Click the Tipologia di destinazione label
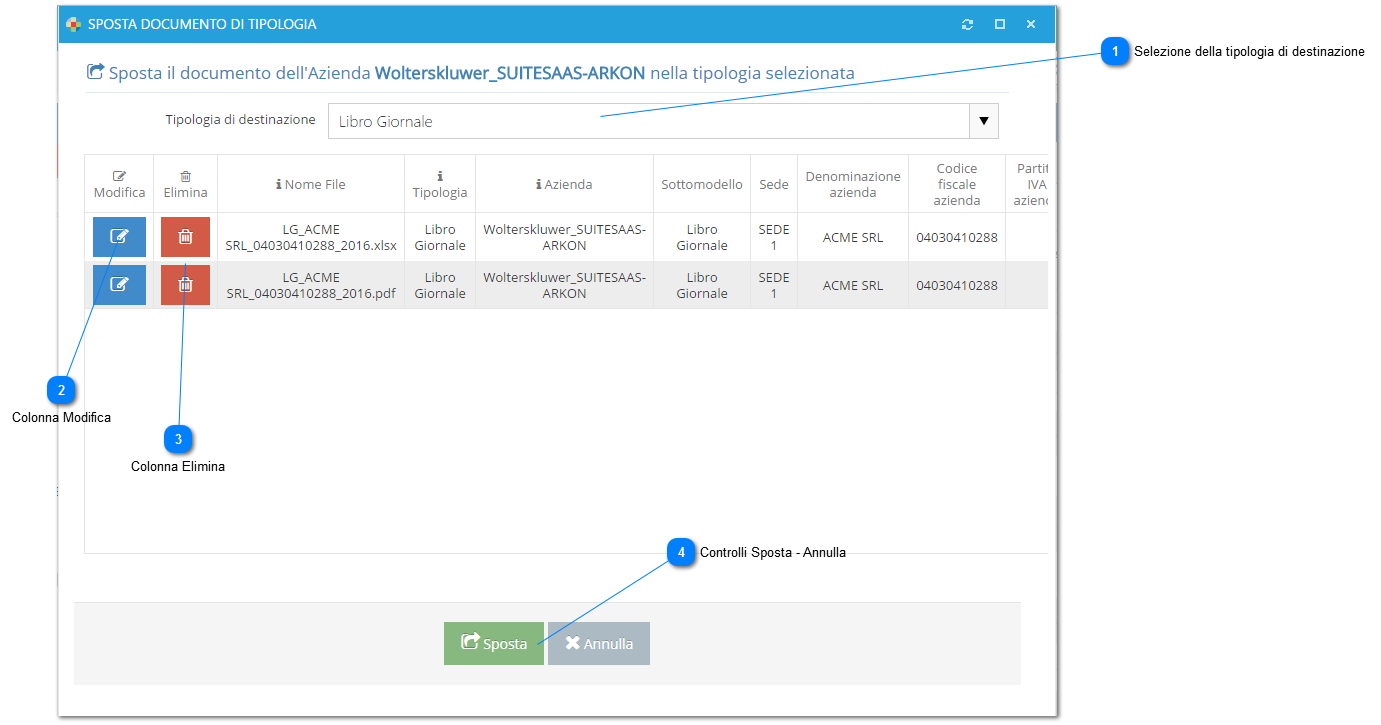 [x=240, y=120]
